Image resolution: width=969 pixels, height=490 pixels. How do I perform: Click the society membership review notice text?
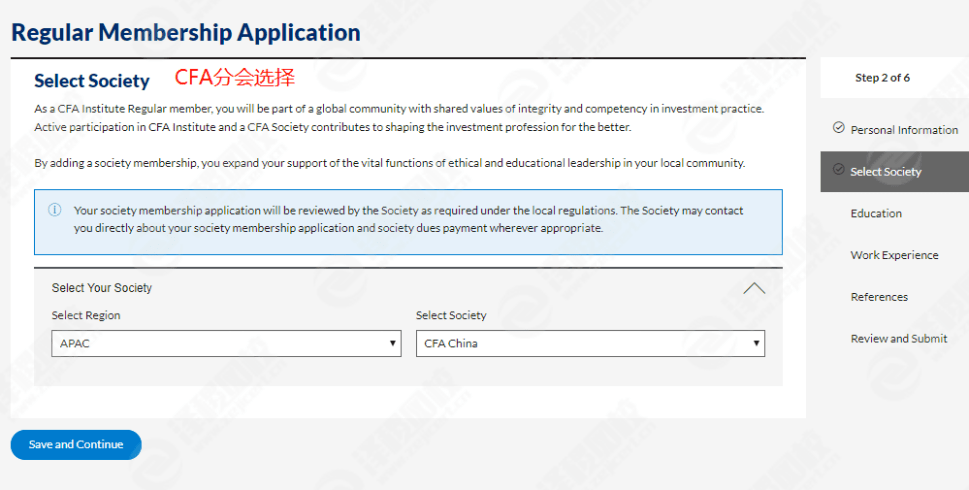[x=408, y=219]
